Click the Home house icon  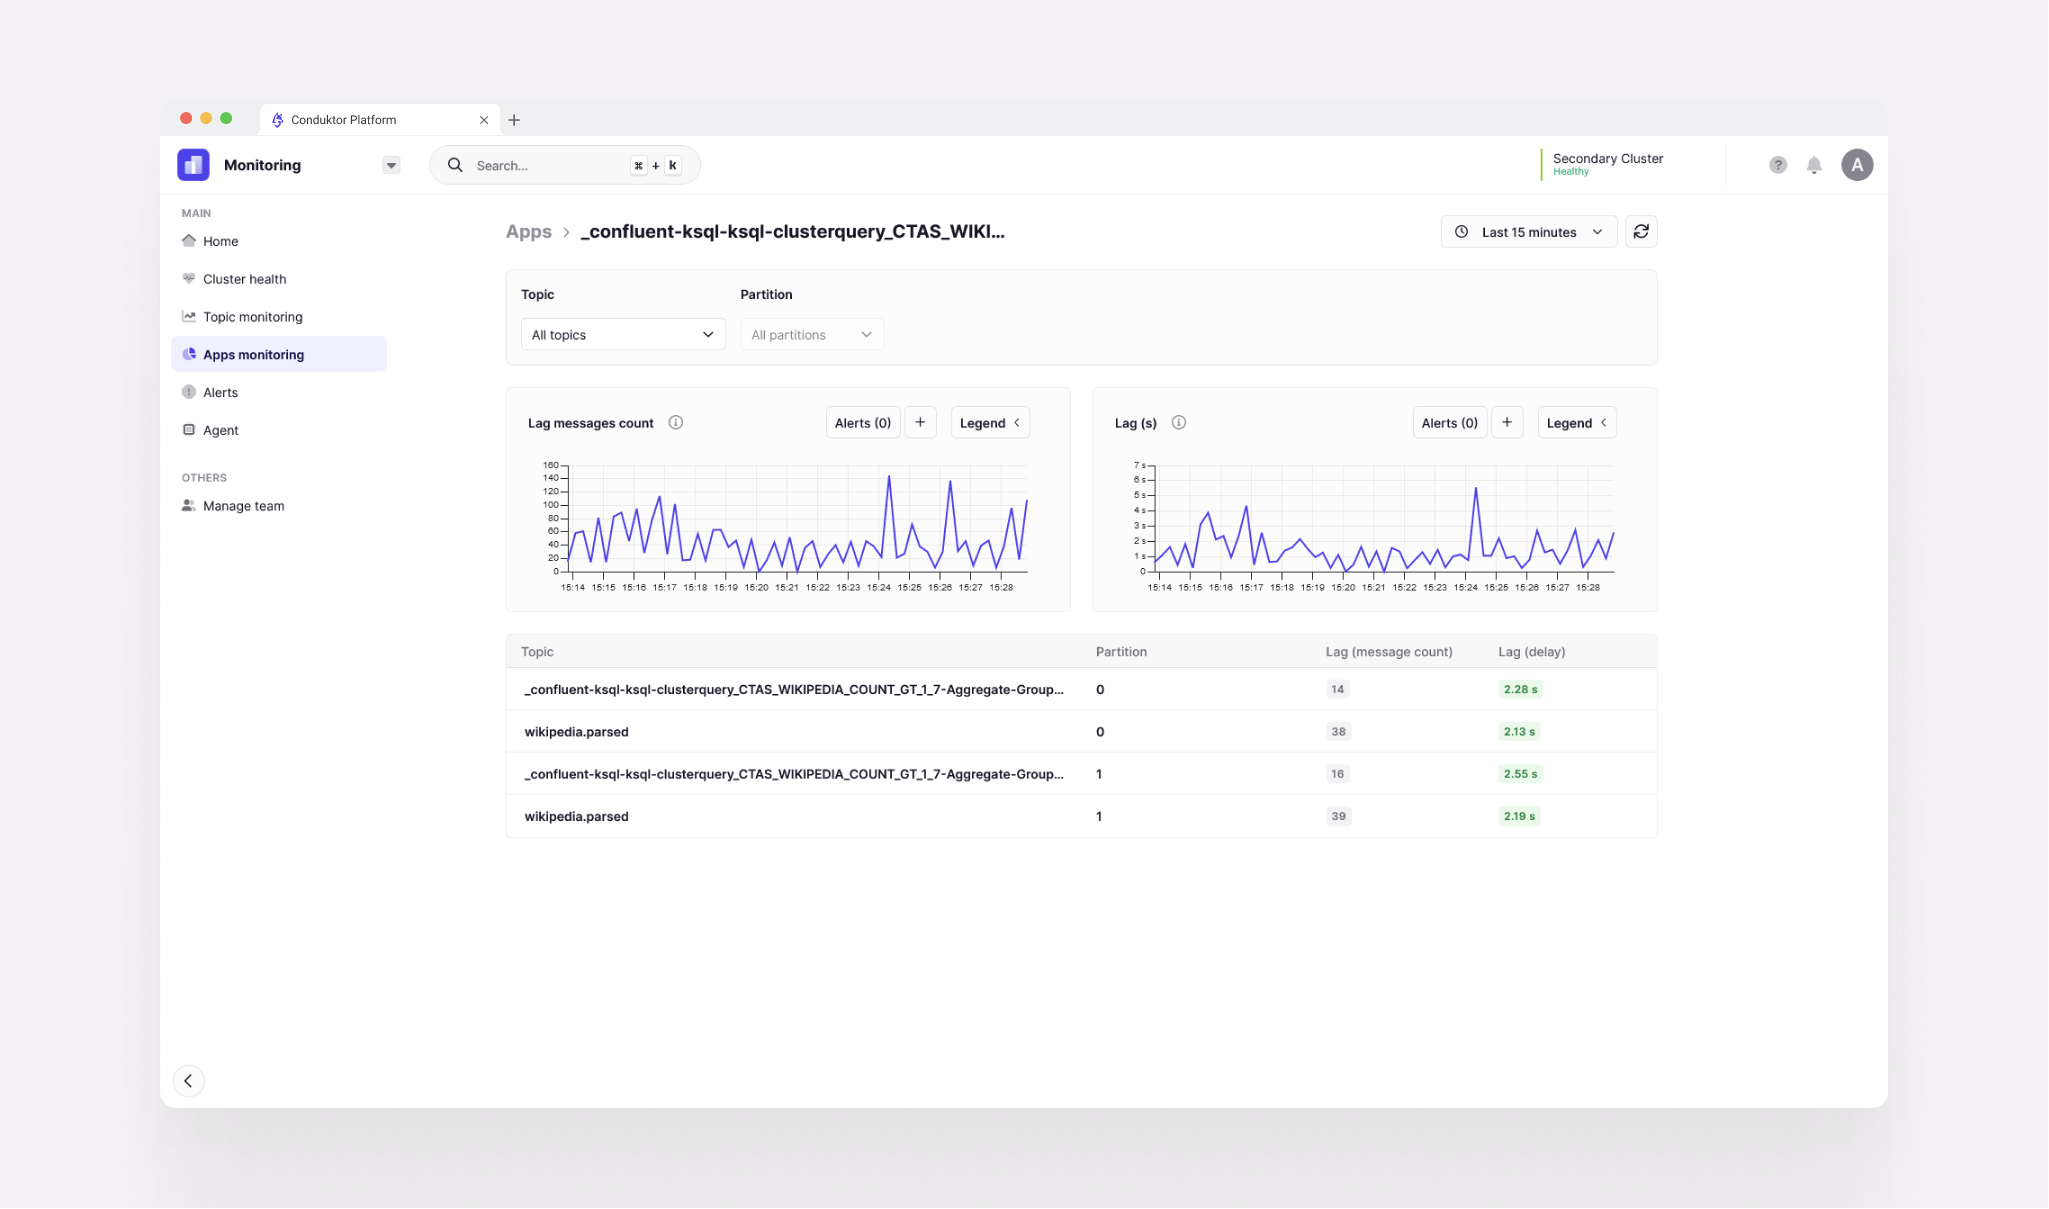189,240
